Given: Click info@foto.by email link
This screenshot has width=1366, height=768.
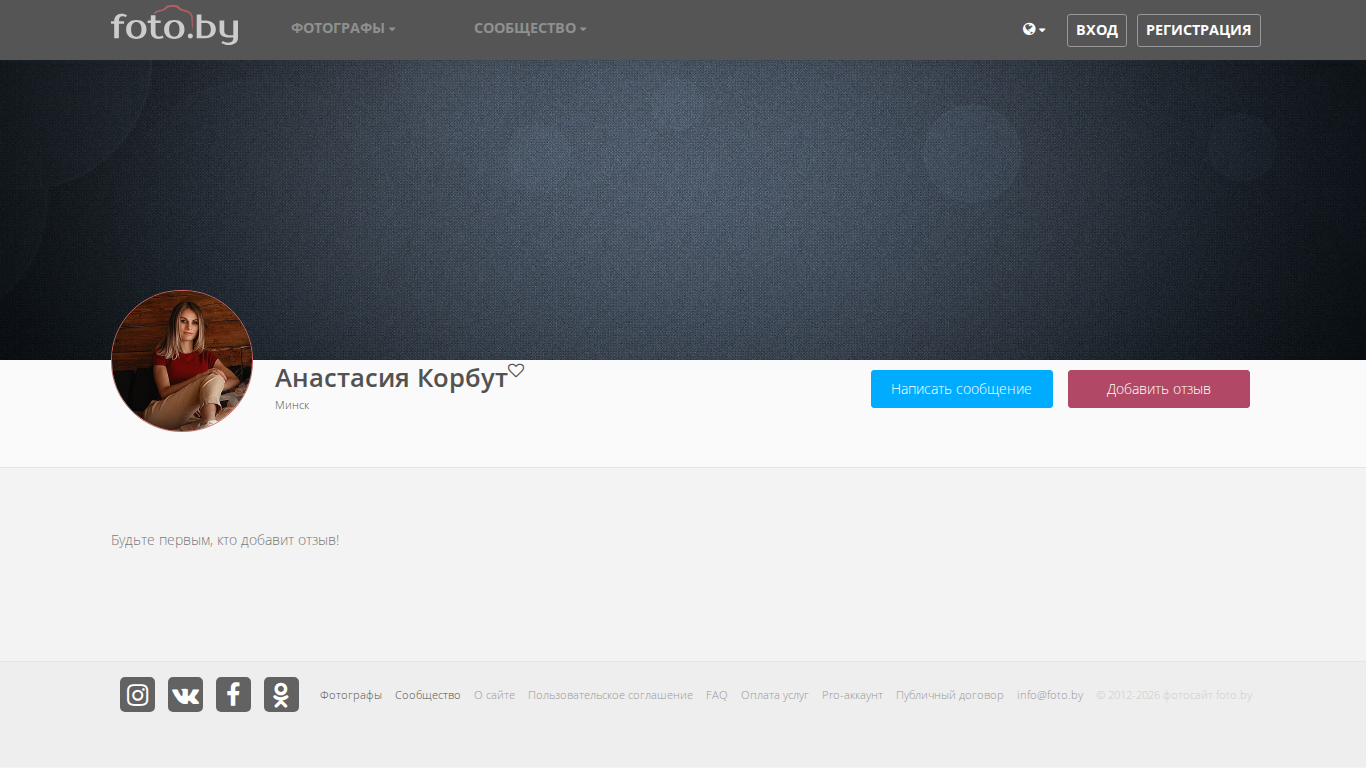Looking at the screenshot, I should [1050, 695].
